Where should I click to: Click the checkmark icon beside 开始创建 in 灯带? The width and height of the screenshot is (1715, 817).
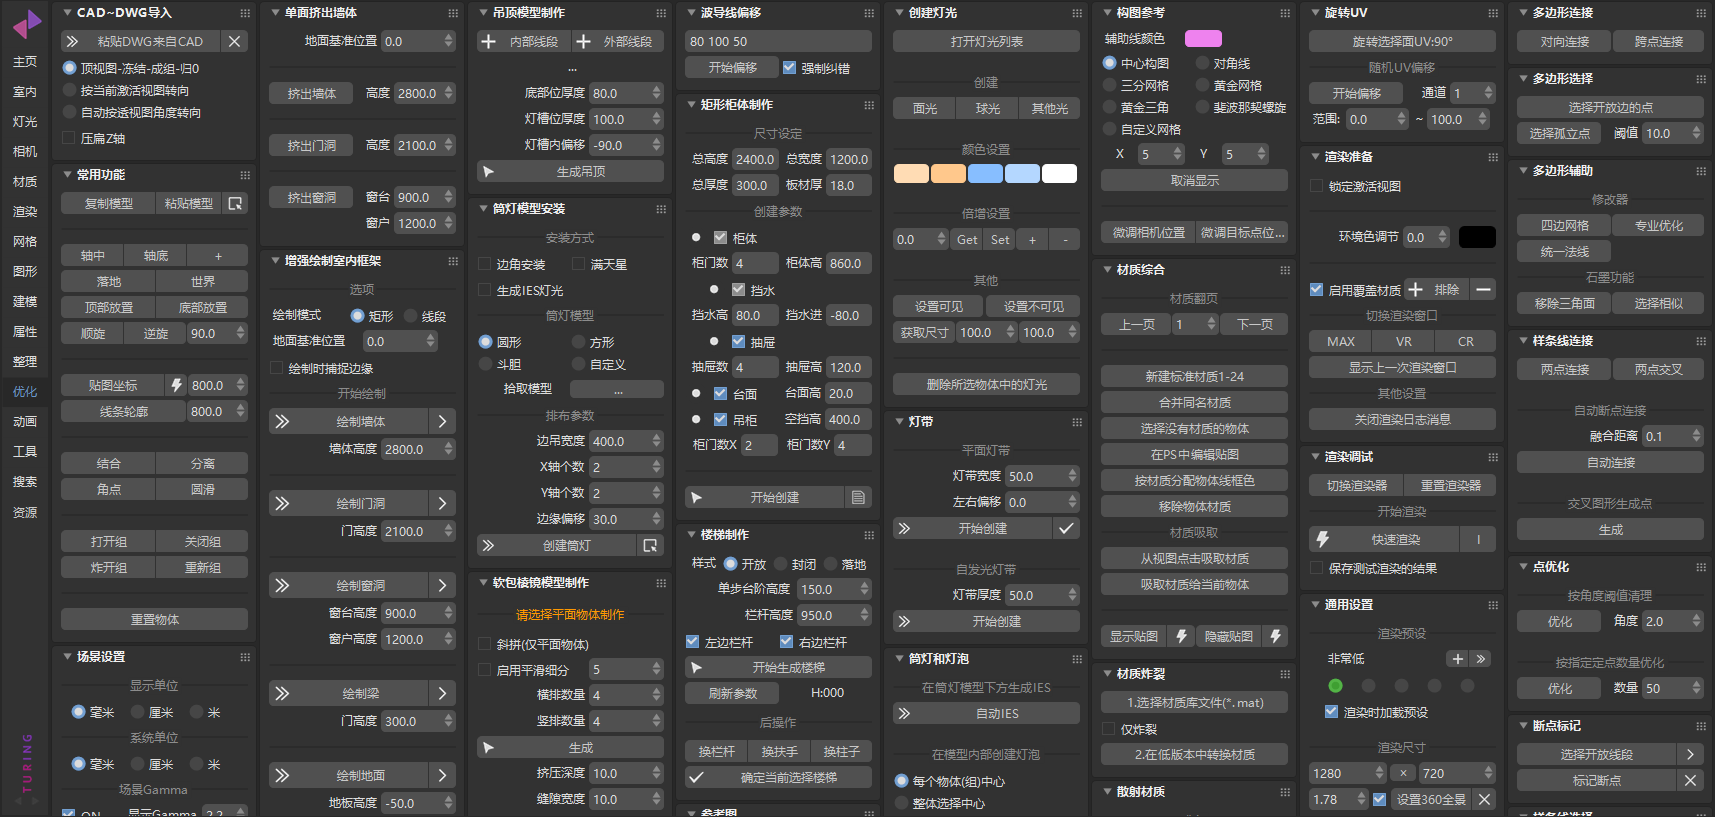tap(1067, 528)
